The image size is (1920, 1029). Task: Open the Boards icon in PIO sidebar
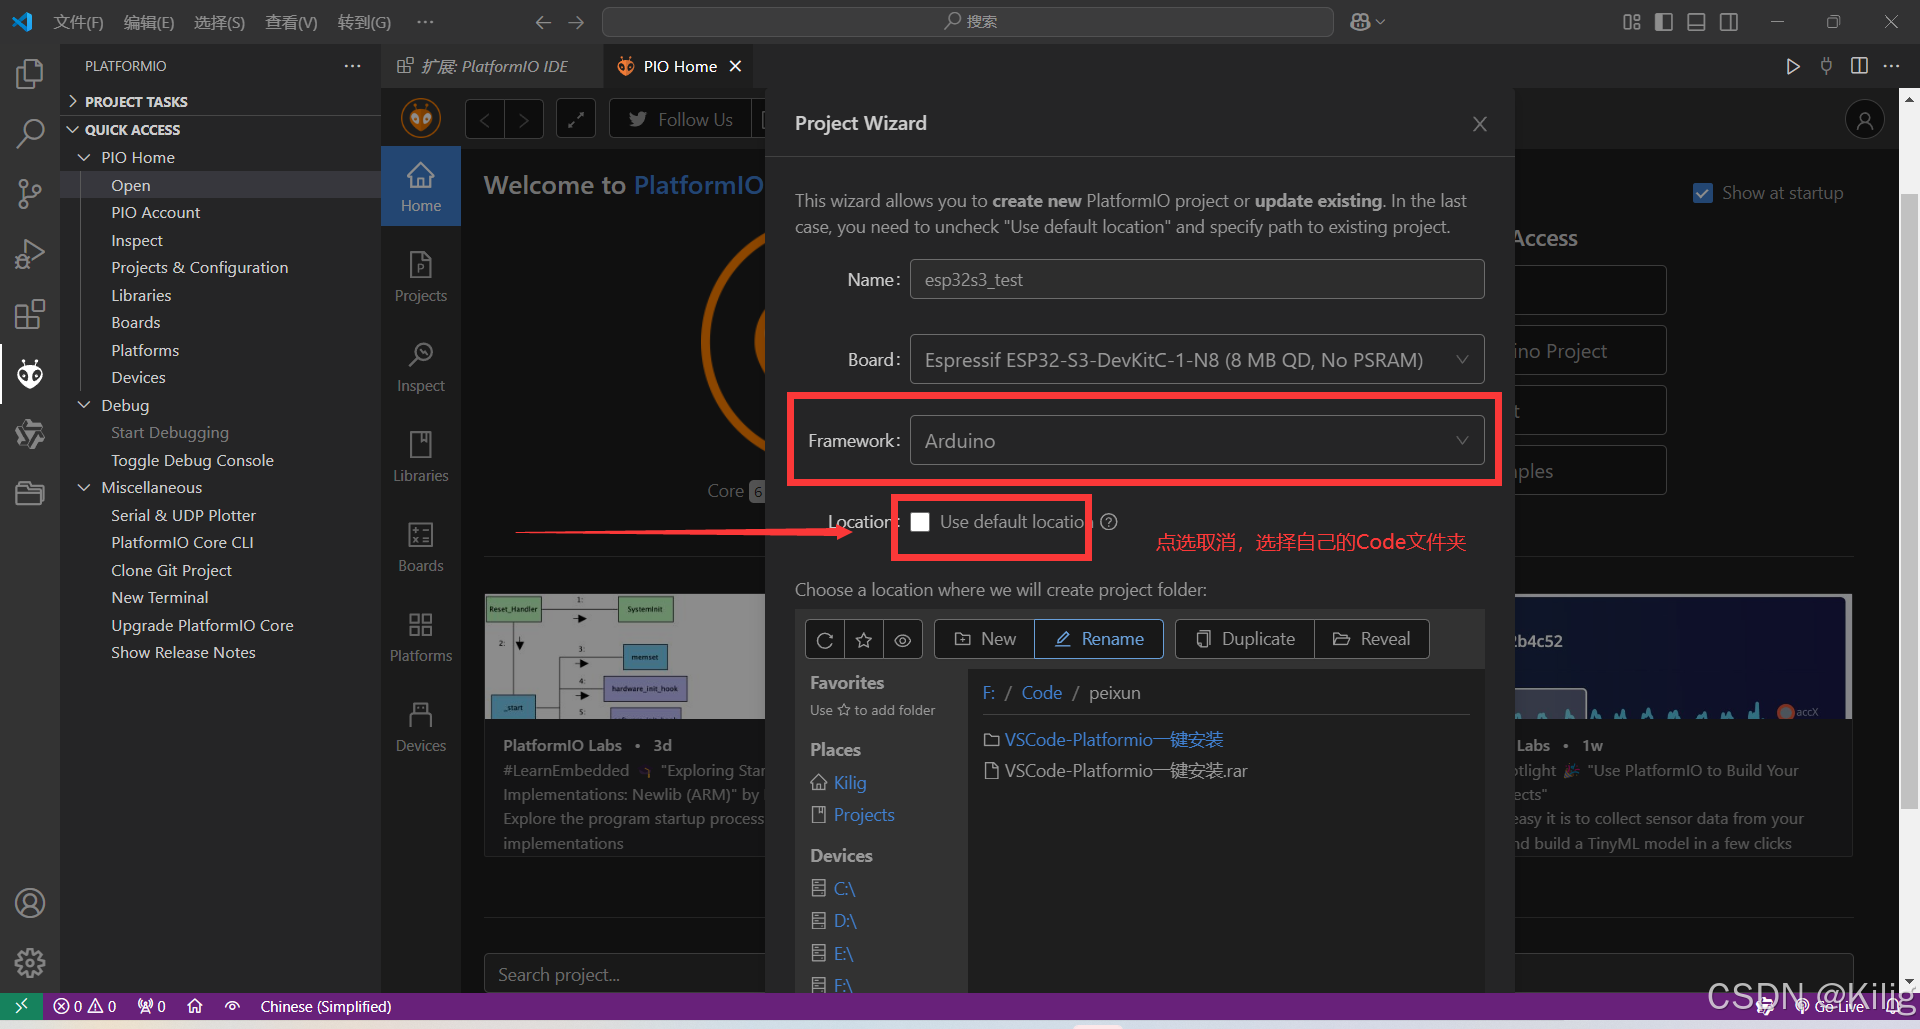421,547
